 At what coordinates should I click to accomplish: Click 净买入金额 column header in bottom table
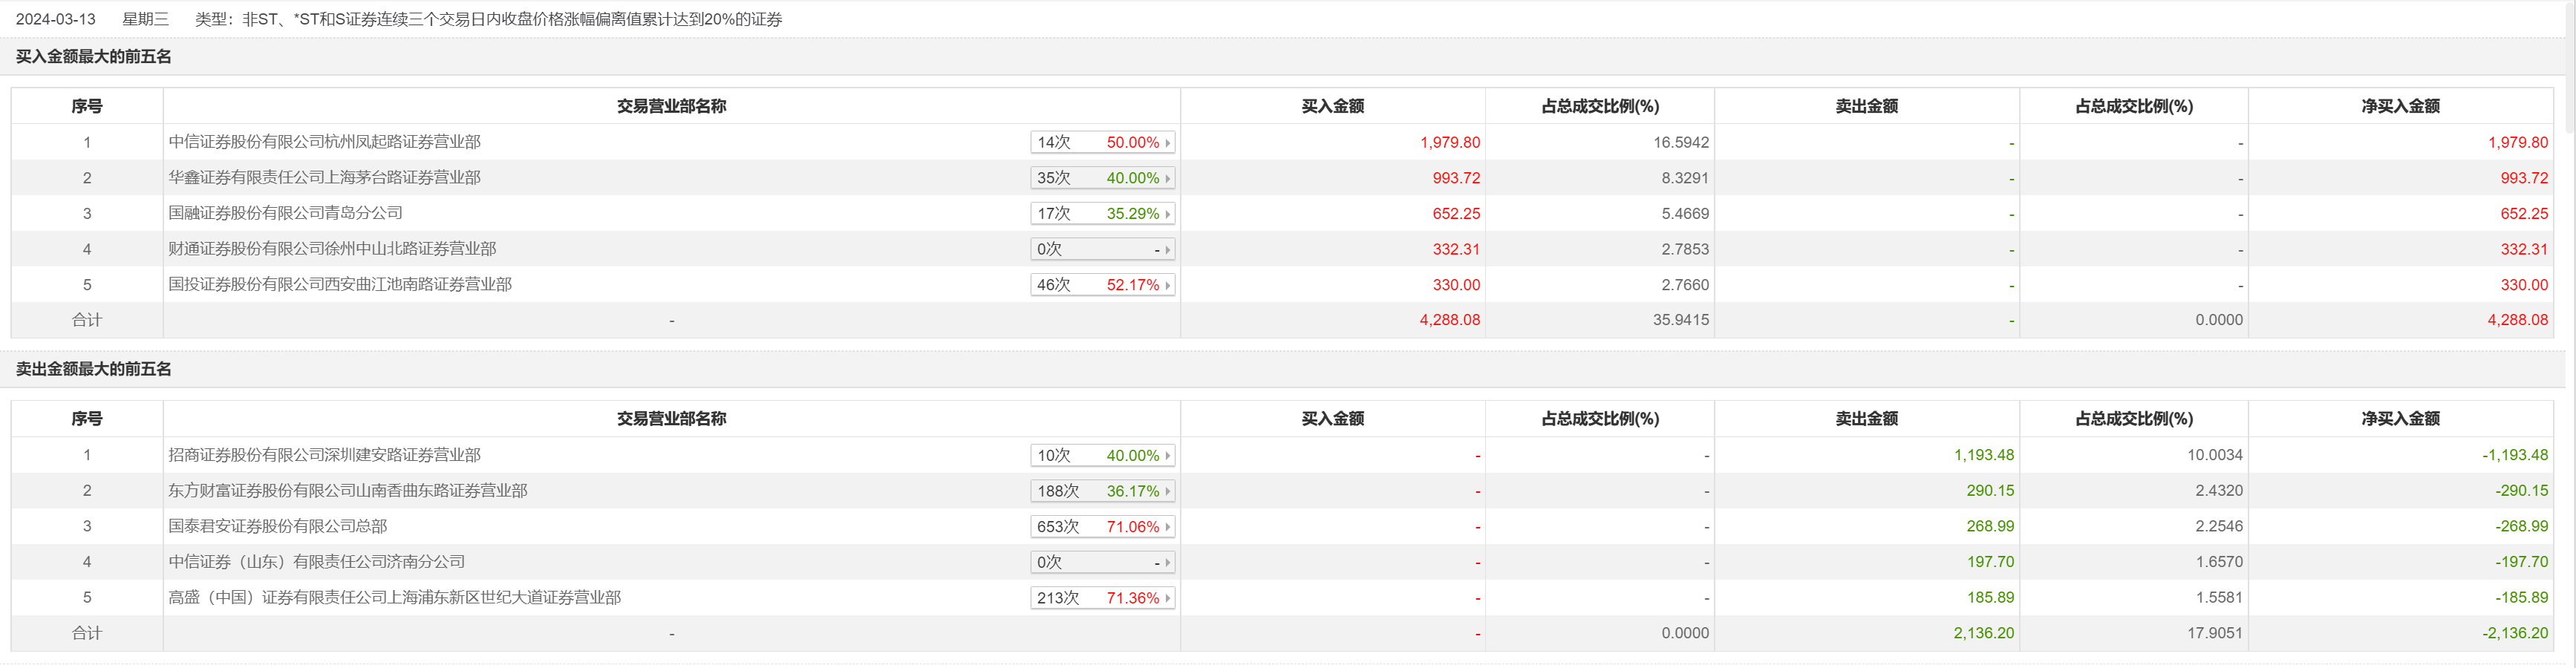[2400, 419]
